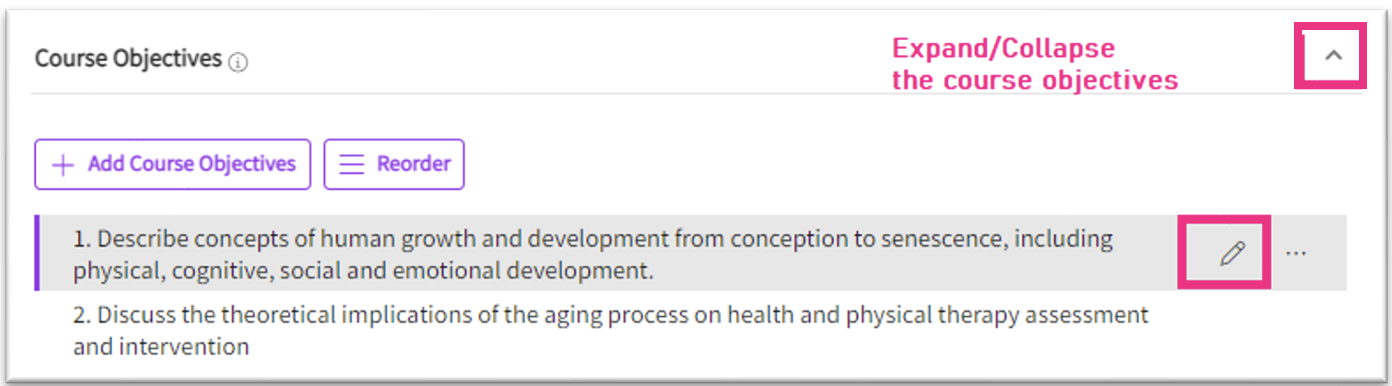Screen dimensions: 1392x386
Task: Collapse Course Objectives with the chevron arrow
Action: 1333,57
